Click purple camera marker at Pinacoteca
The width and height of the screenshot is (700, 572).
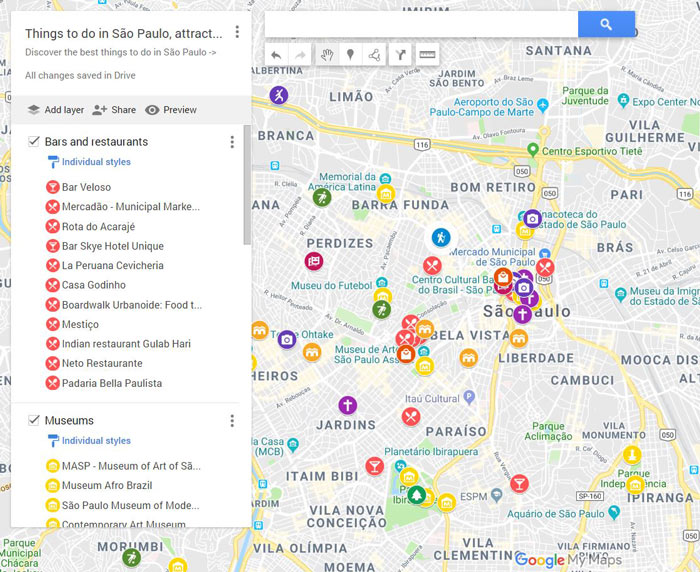pos(532,219)
